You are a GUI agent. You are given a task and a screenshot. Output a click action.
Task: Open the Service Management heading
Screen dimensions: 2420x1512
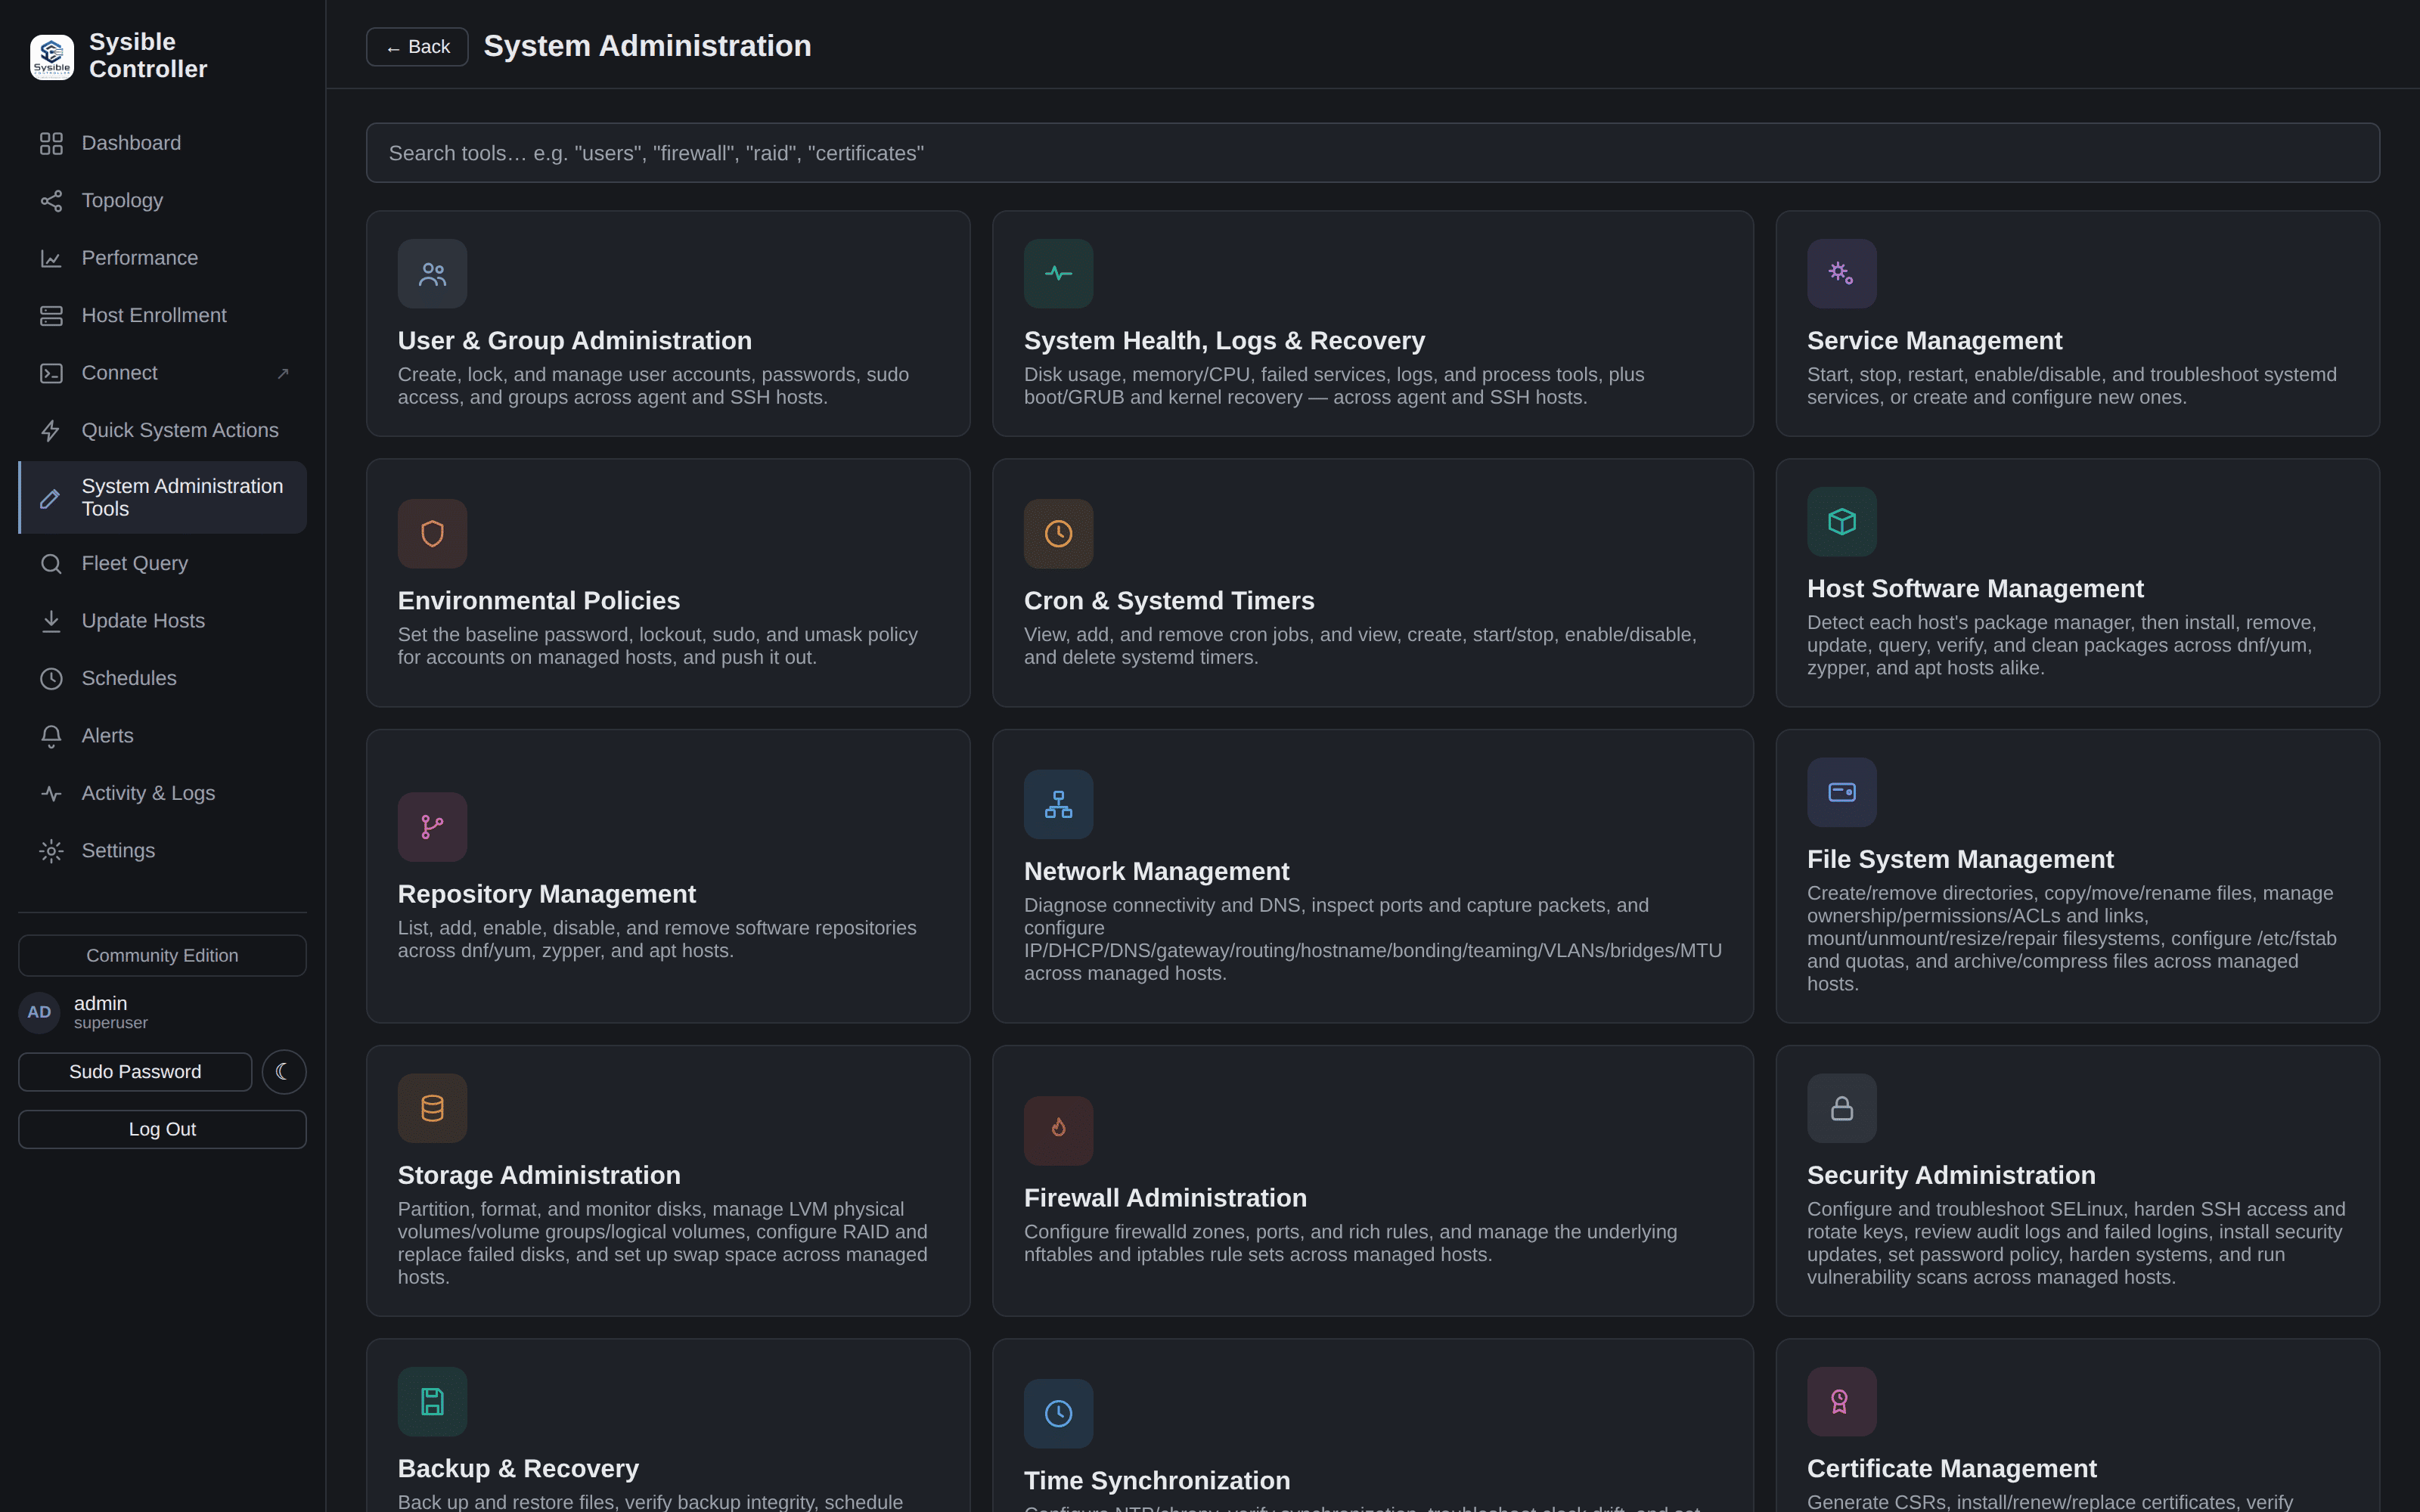(x=1934, y=341)
